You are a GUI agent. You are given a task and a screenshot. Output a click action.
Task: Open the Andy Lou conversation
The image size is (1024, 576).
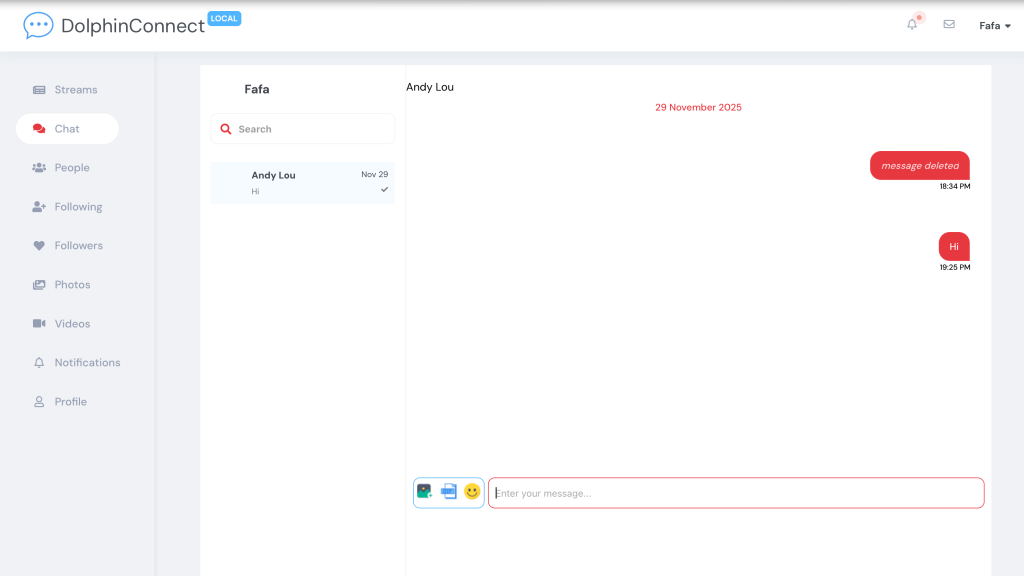(302, 183)
